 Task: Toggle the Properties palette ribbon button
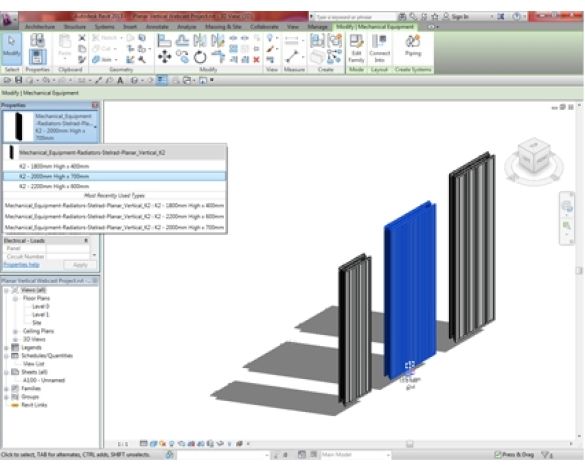37,57
